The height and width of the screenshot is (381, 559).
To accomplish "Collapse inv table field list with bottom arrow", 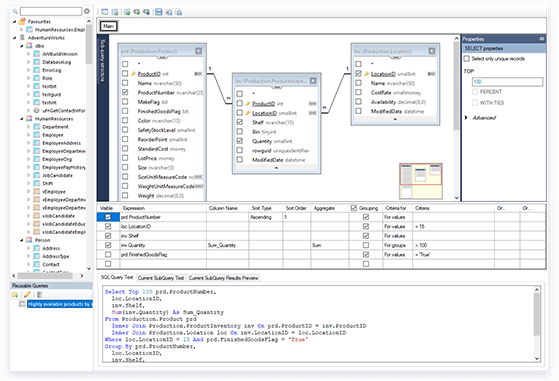I will tap(276, 168).
